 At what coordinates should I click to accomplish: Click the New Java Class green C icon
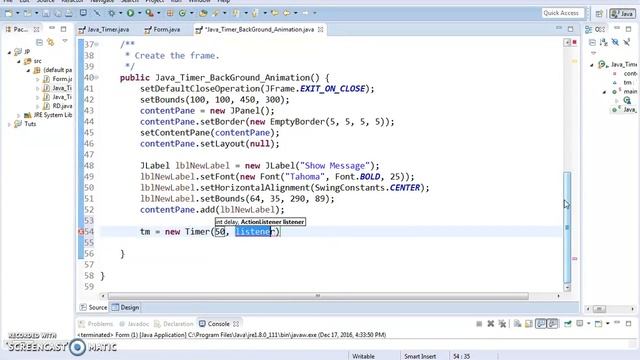point(182,13)
